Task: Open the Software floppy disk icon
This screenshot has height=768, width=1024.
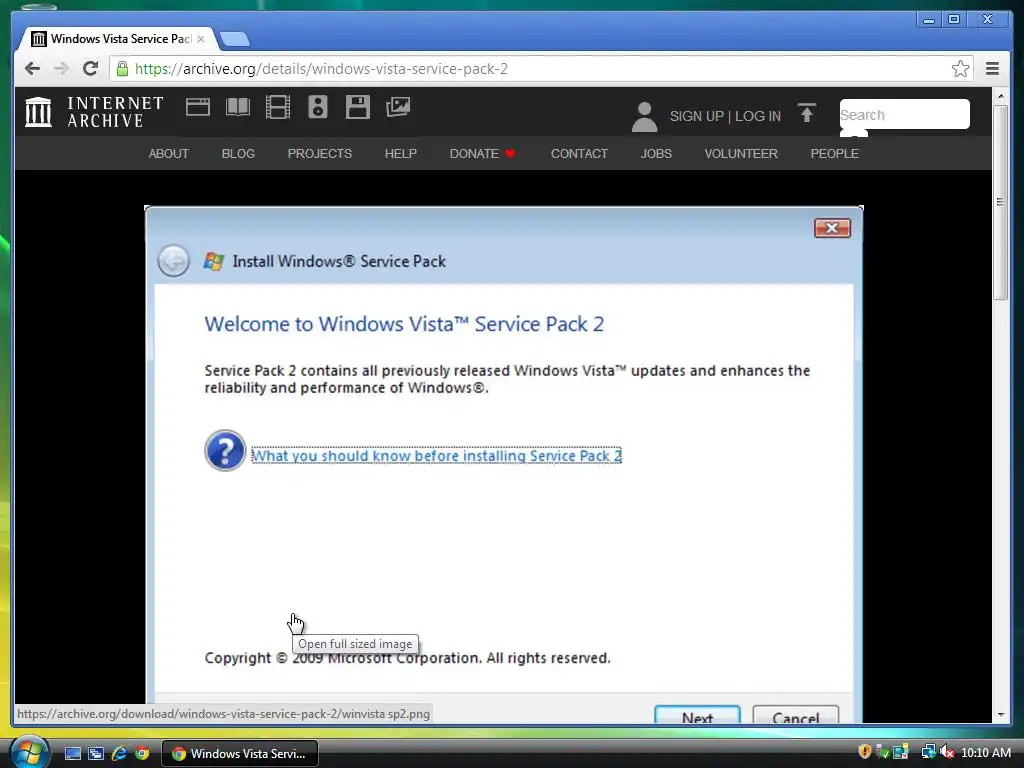Action: pyautogui.click(x=357, y=107)
